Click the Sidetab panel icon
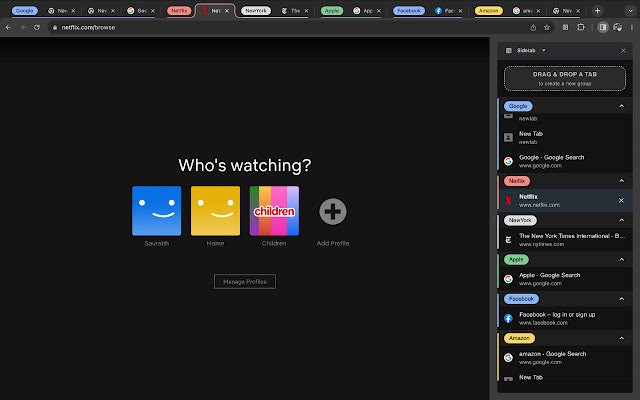The width and height of the screenshot is (640, 400). (x=509, y=51)
